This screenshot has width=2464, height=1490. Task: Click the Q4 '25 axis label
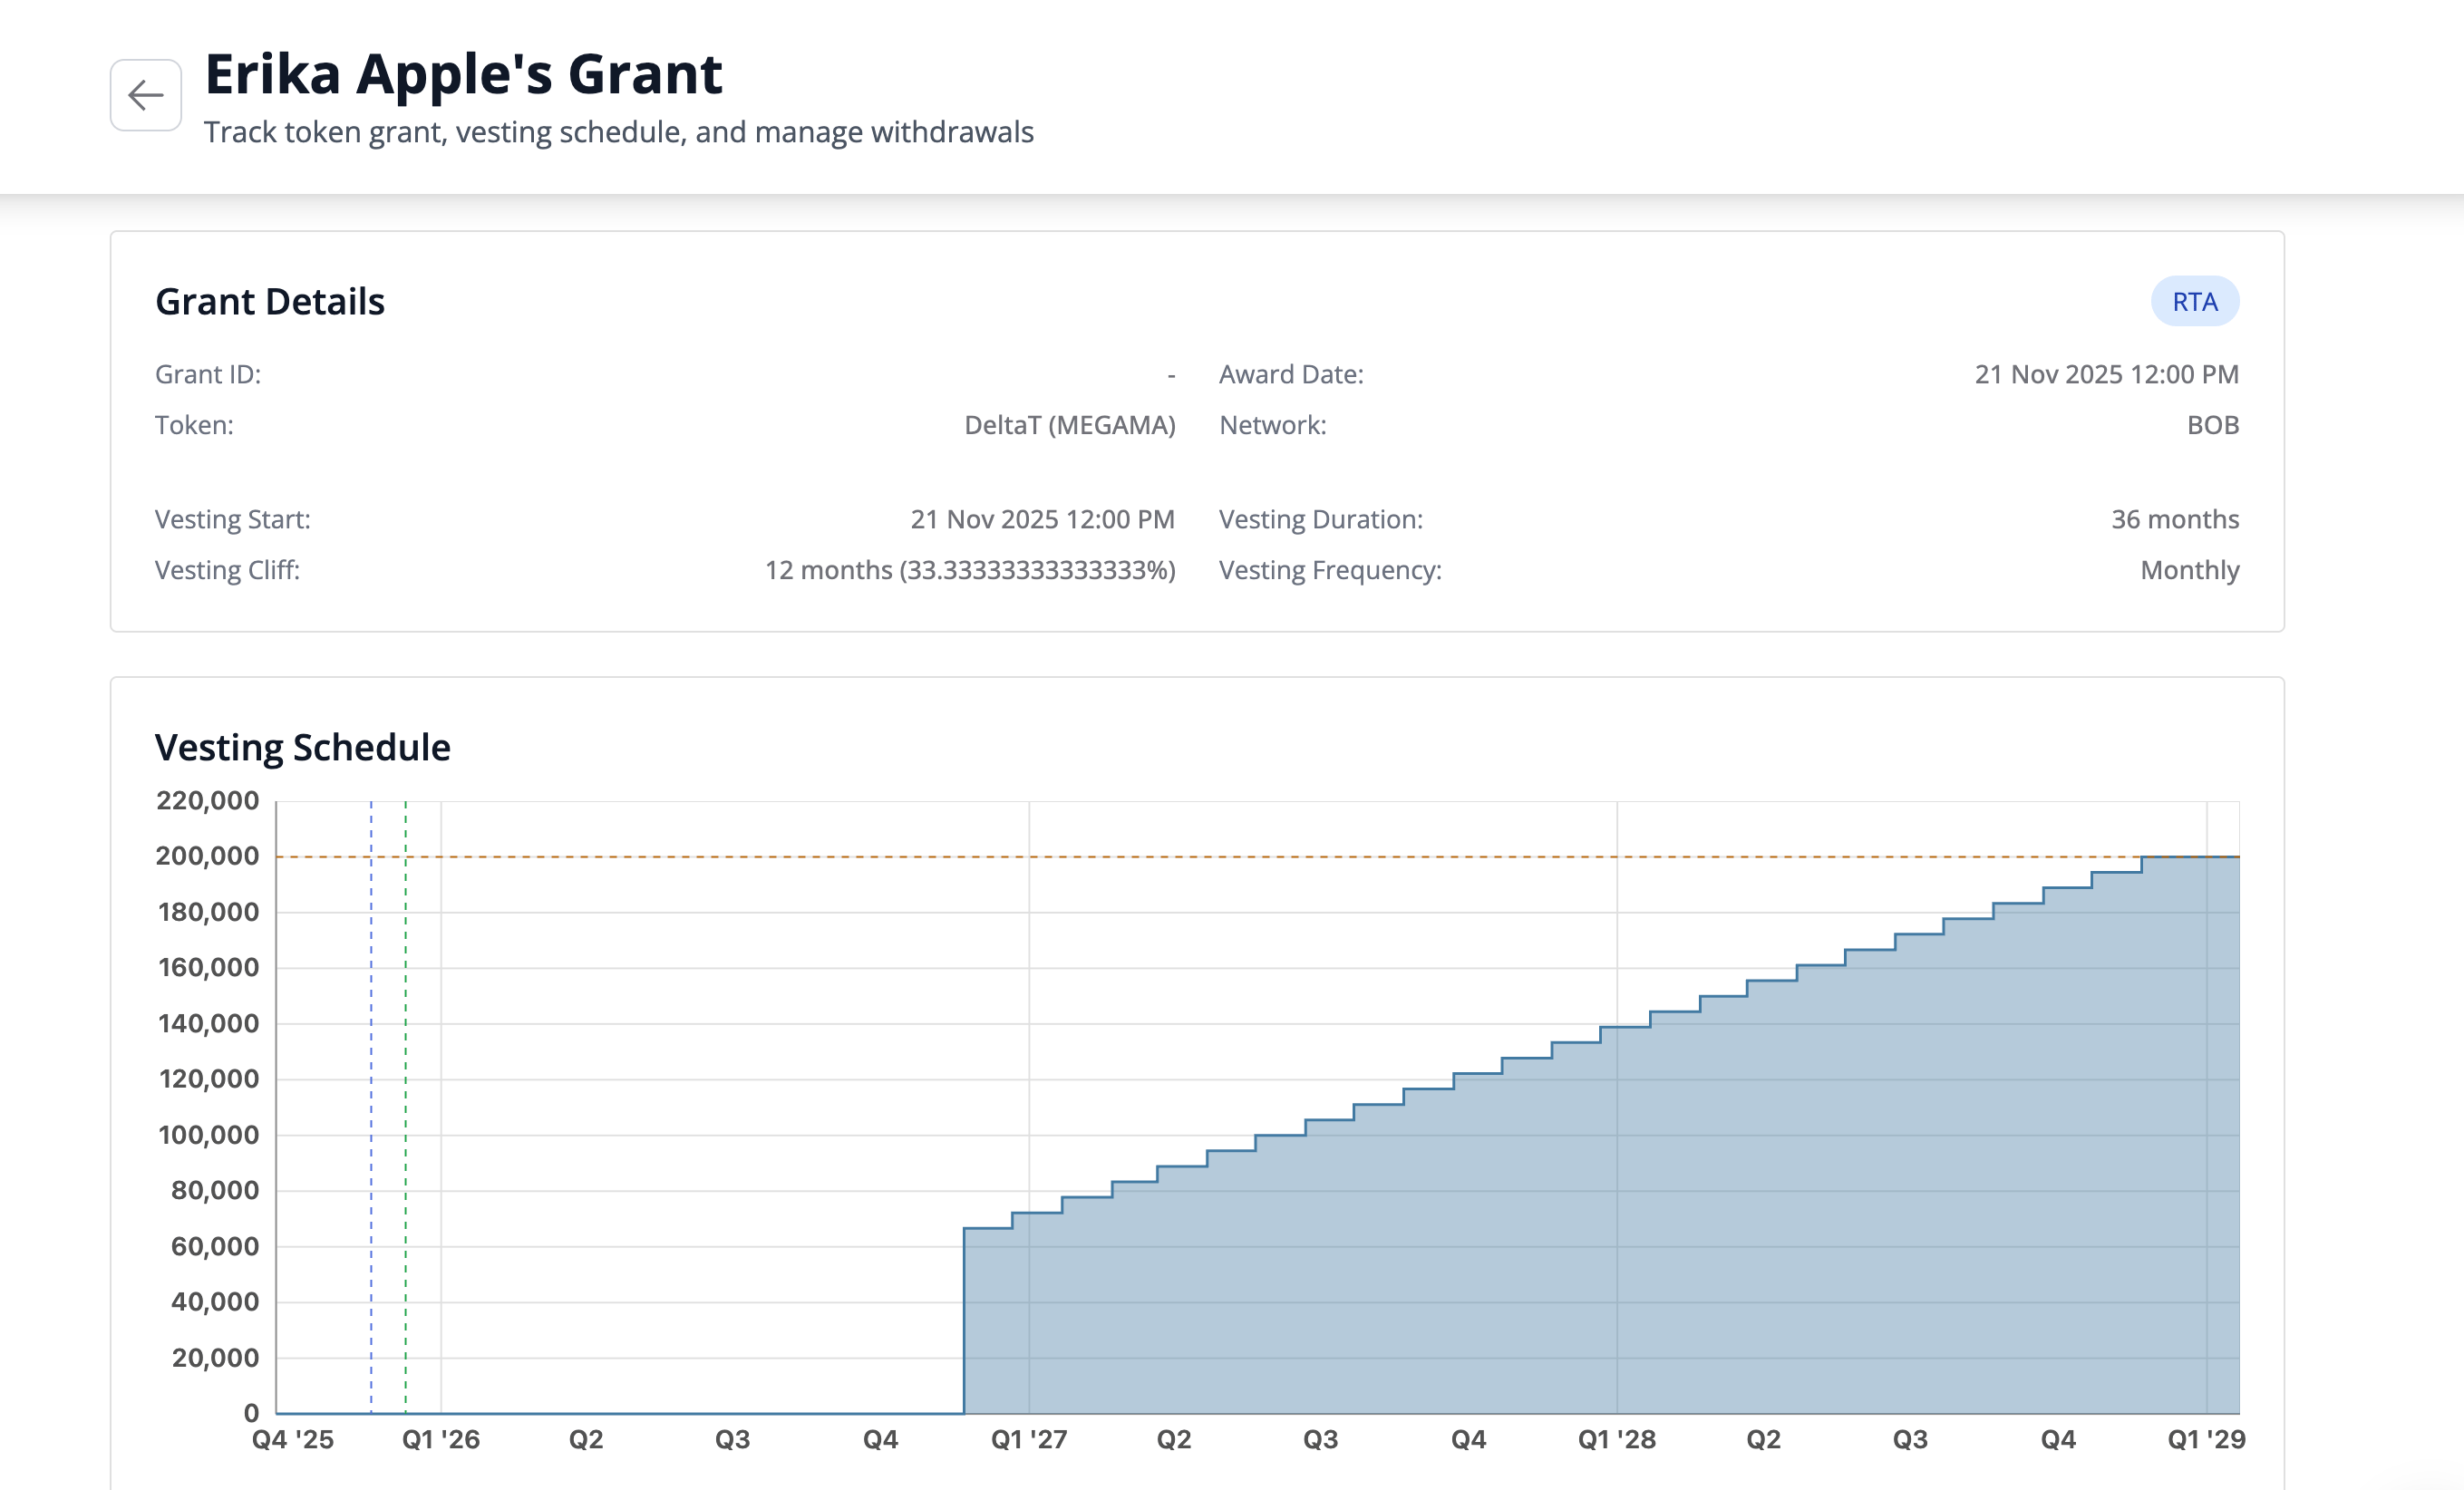click(293, 1439)
